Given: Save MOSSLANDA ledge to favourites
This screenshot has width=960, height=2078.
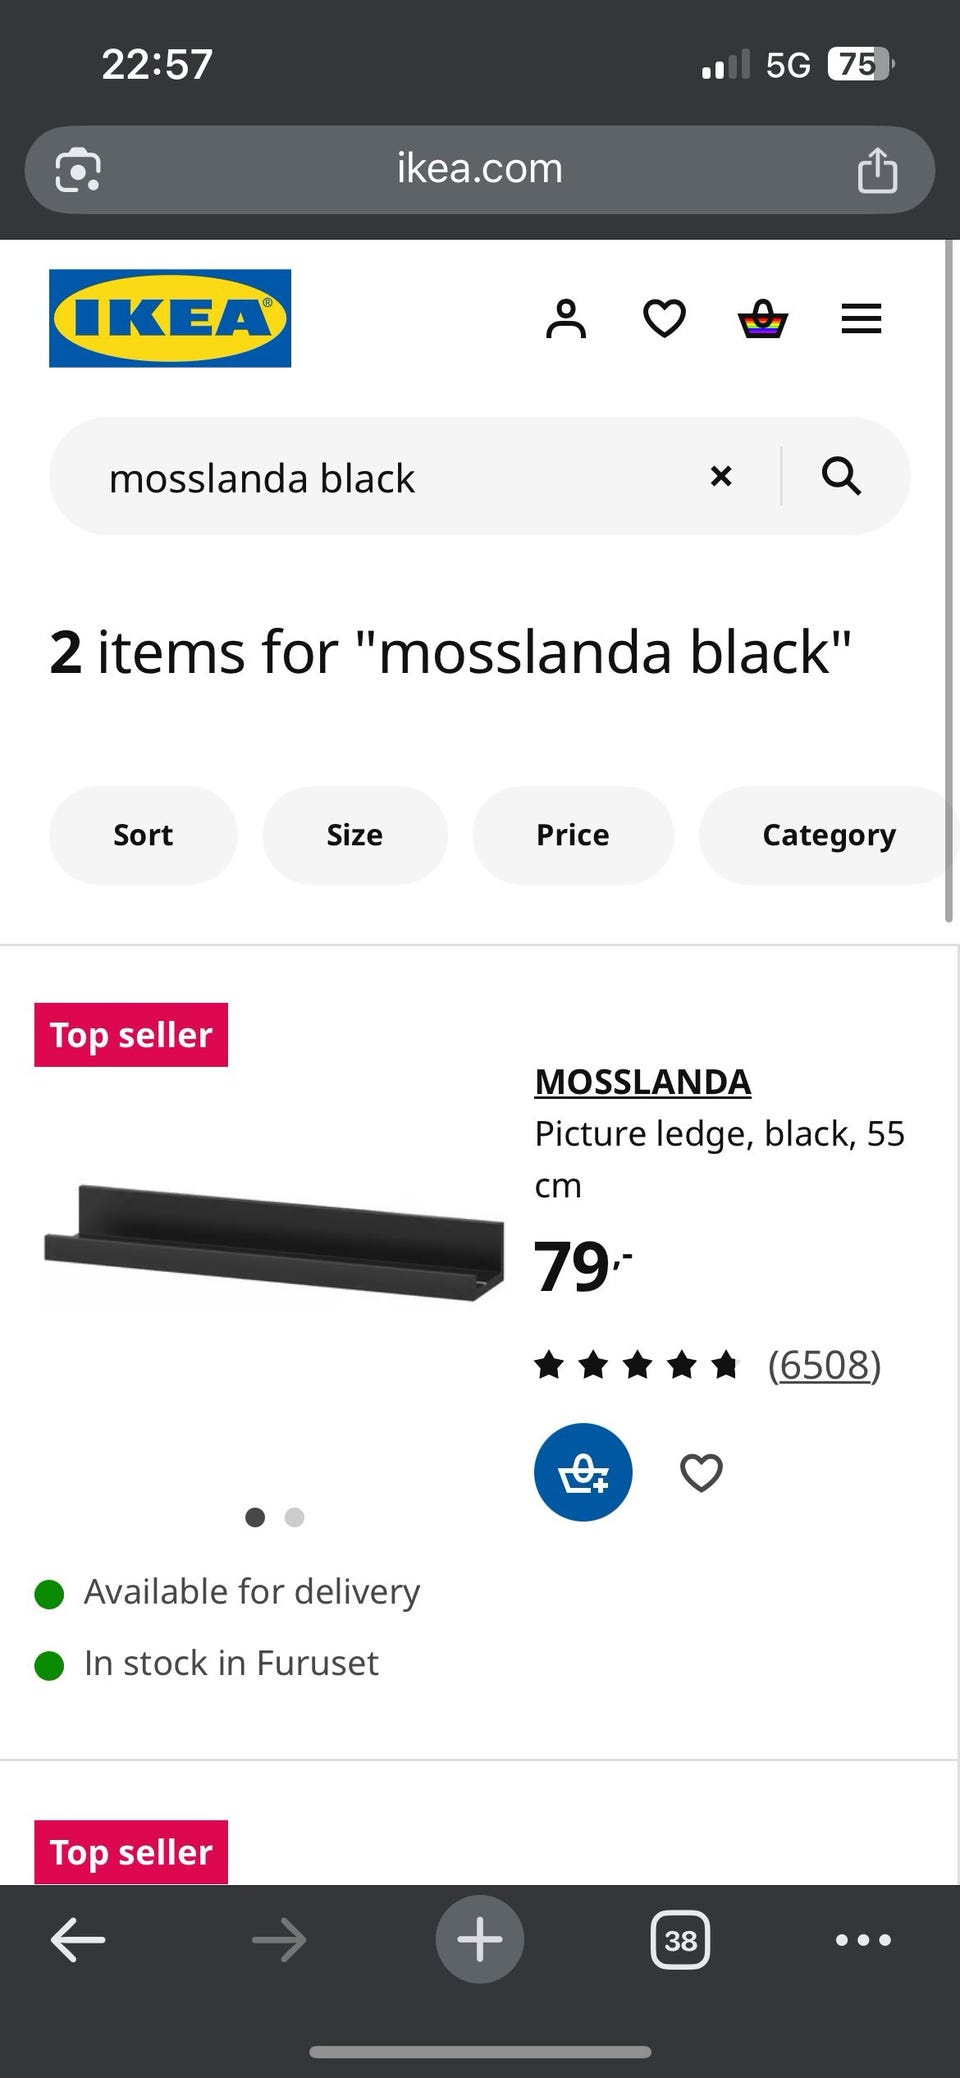Looking at the screenshot, I should (x=701, y=1472).
